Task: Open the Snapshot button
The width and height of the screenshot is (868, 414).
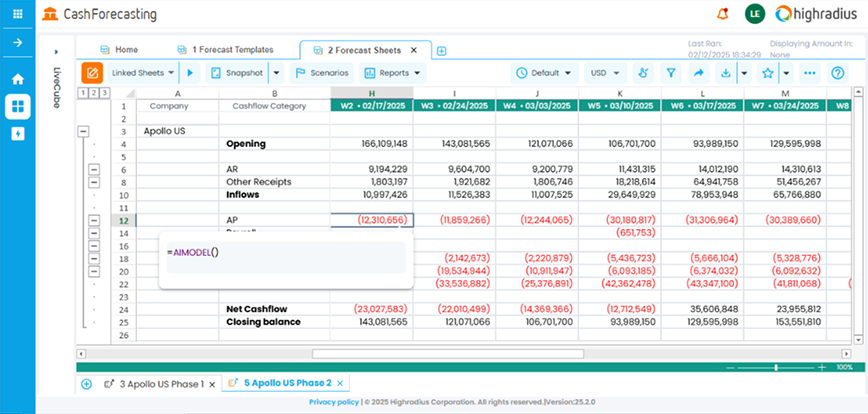Action: (x=237, y=73)
